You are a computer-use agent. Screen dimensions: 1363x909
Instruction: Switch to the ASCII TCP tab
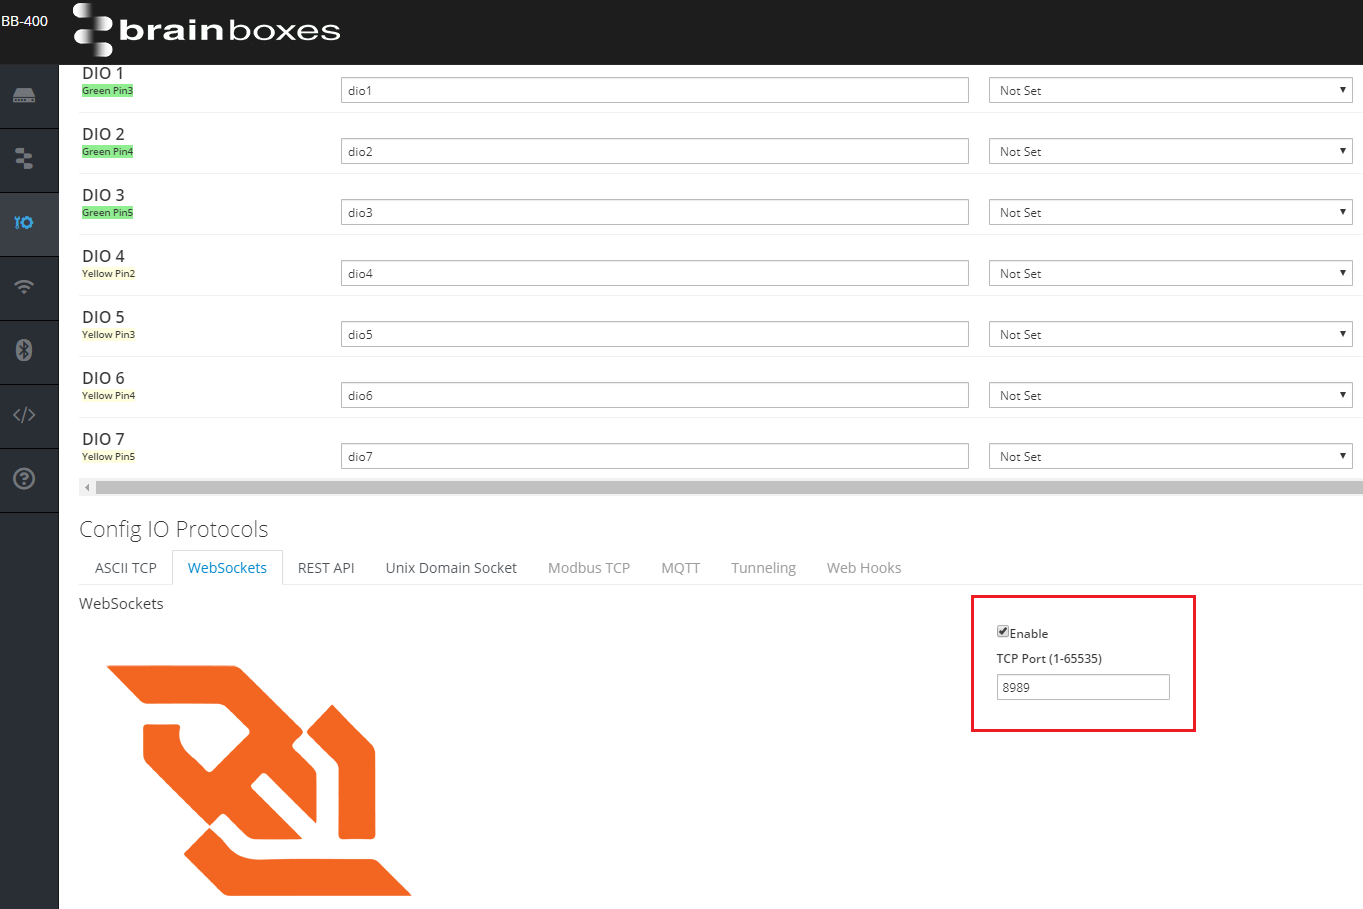(x=126, y=568)
